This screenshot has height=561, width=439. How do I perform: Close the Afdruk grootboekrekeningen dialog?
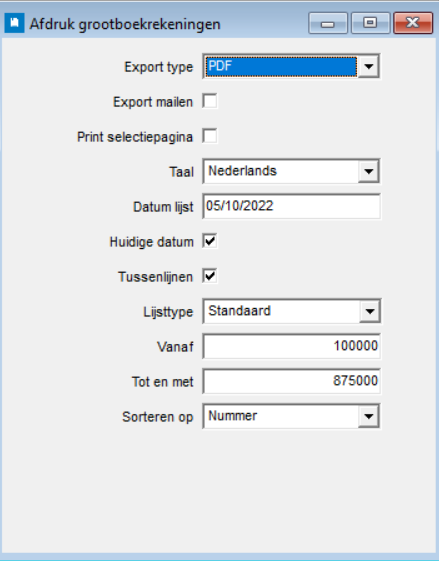413,23
